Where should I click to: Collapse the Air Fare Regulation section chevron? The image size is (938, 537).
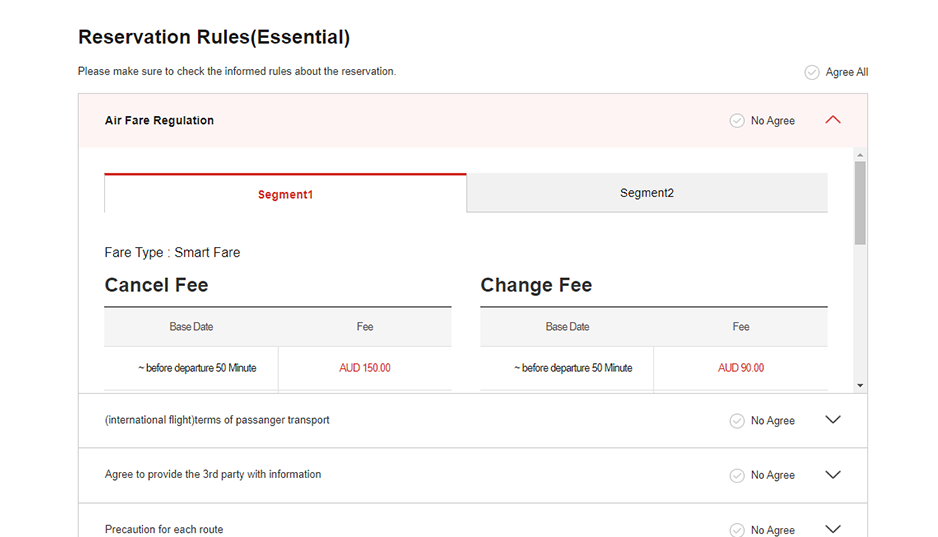(x=832, y=120)
